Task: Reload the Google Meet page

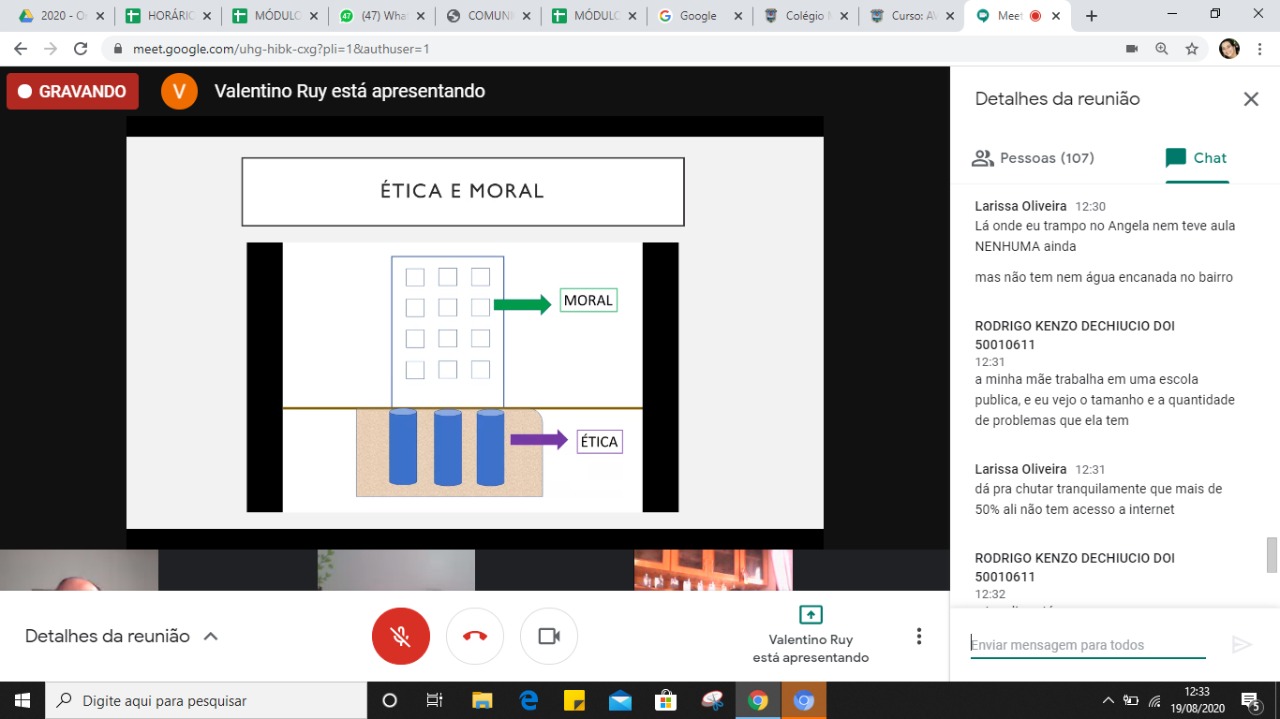Action: tap(81, 48)
